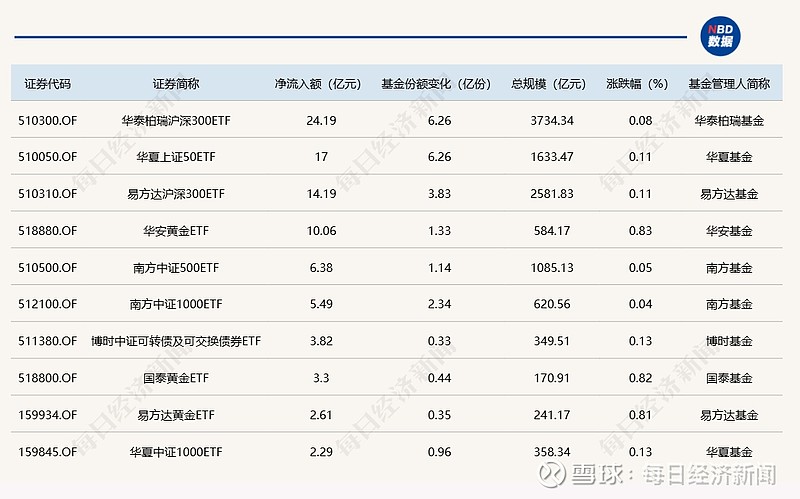Click the 证券代码 column header
The width and height of the screenshot is (800, 499).
pos(47,84)
